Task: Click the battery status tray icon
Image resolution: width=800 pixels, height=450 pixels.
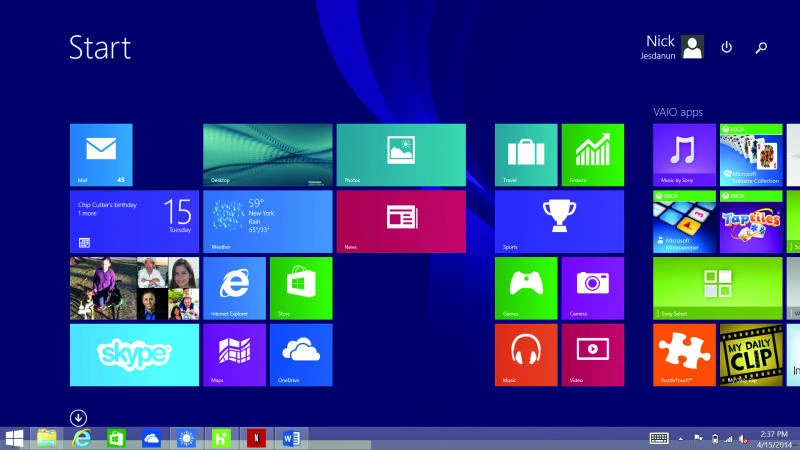Action: tap(715, 439)
